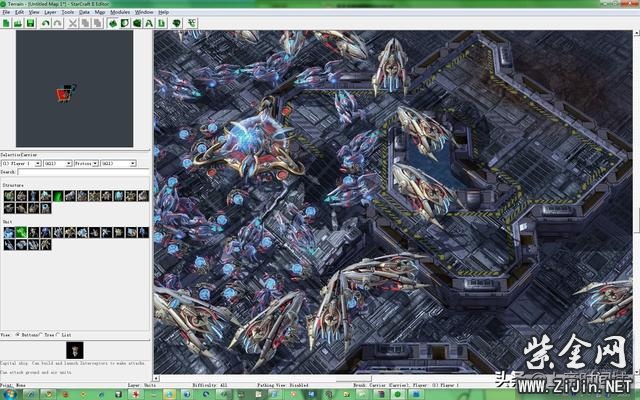Select the List view radio option

coord(60,335)
